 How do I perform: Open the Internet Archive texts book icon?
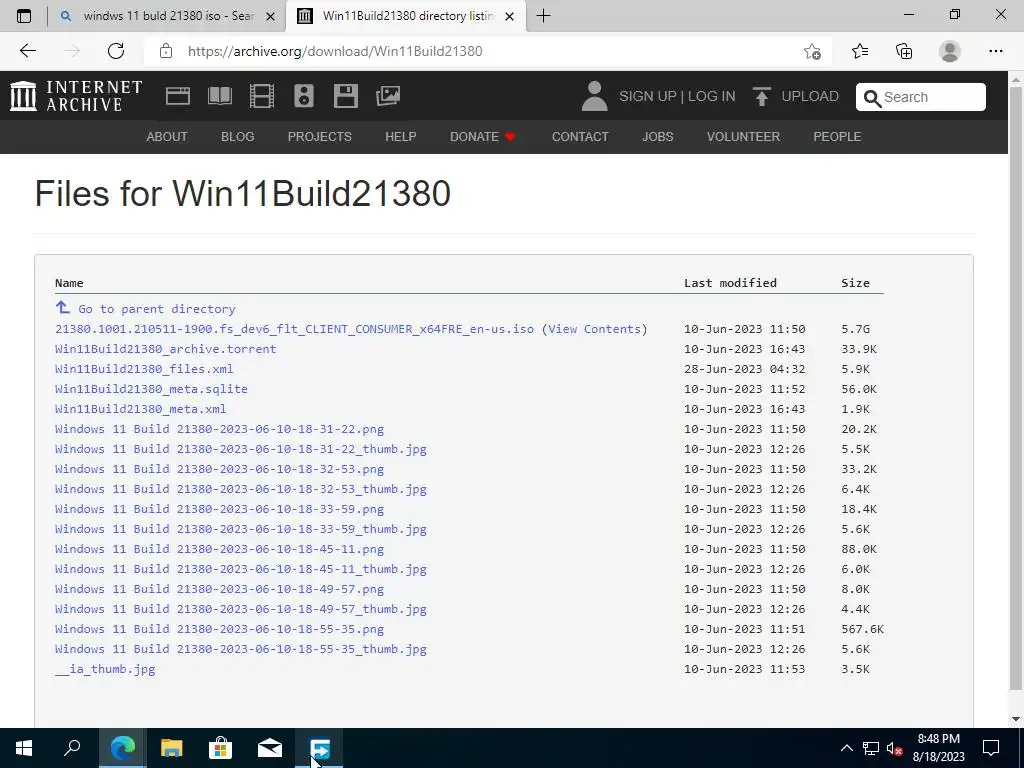point(219,96)
